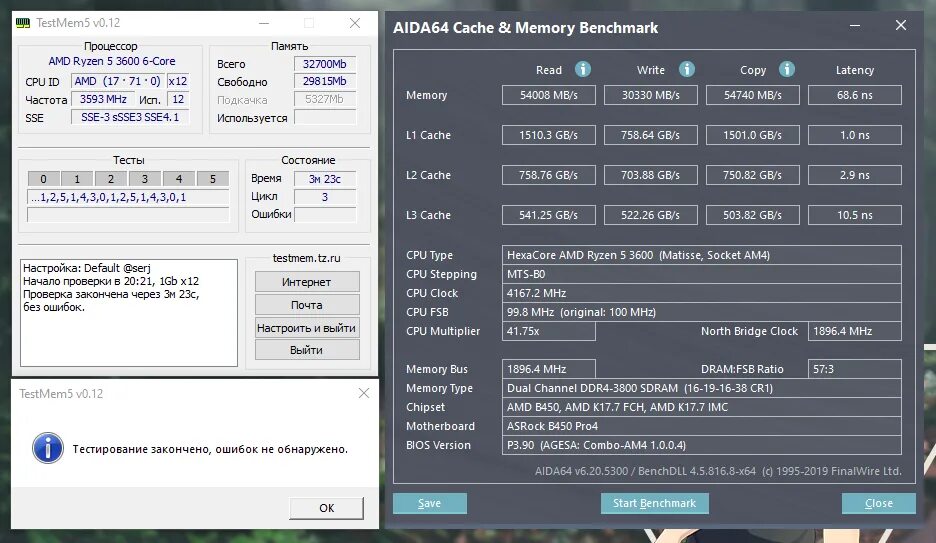Click CPU FSB value 99.8 MHz
This screenshot has width=936, height=543.
pyautogui.click(x=701, y=312)
